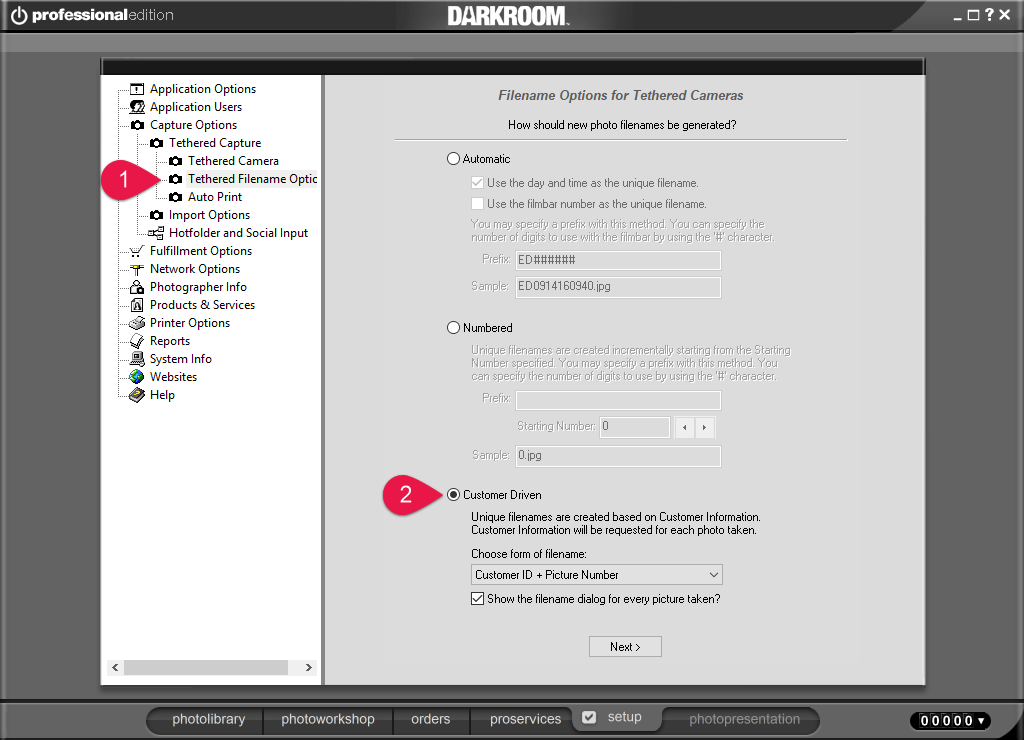
Task: Click the Capture Options camera icon
Action: point(137,125)
